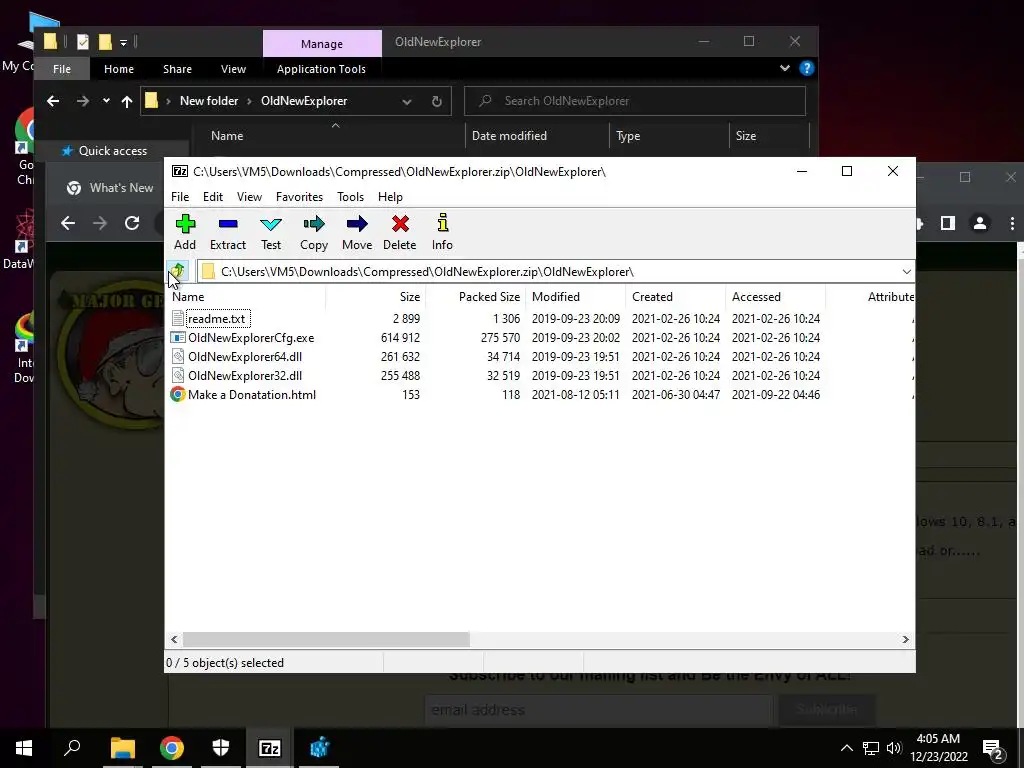Switch to Explorer Home ribbon tab

point(119,69)
